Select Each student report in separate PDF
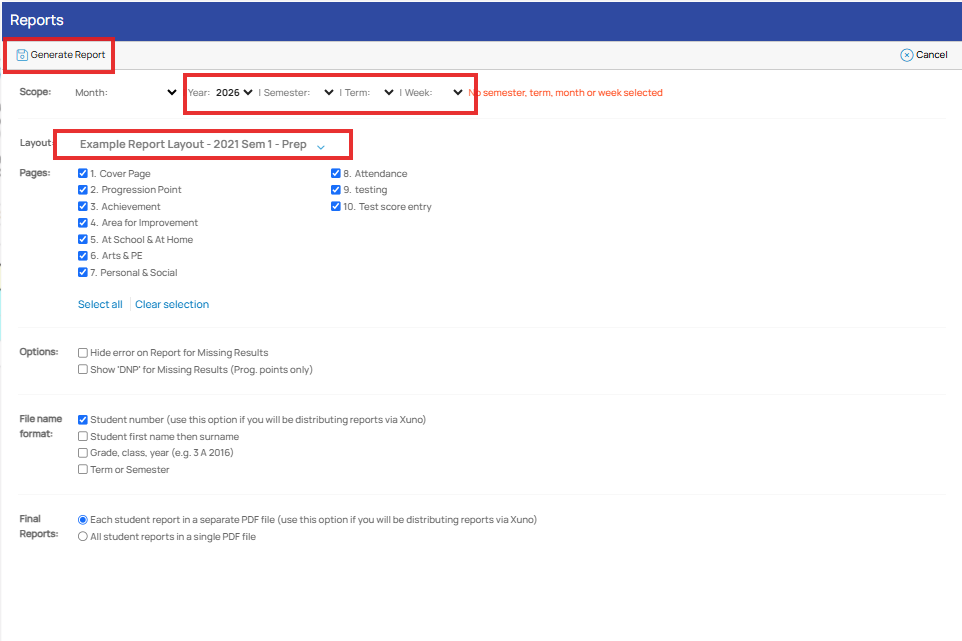This screenshot has width=962, height=641. [83, 520]
